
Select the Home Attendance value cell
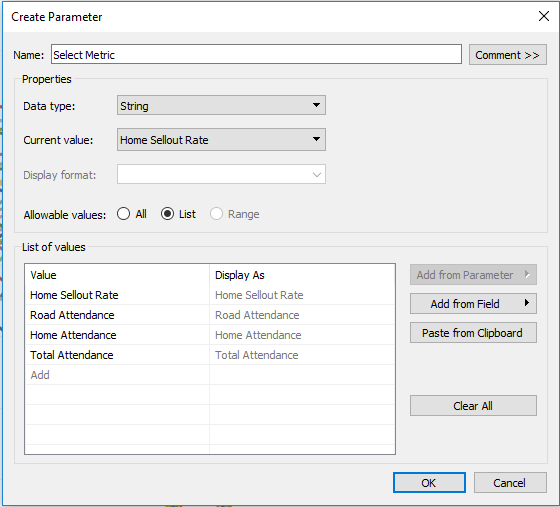pyautogui.click(x=117, y=335)
